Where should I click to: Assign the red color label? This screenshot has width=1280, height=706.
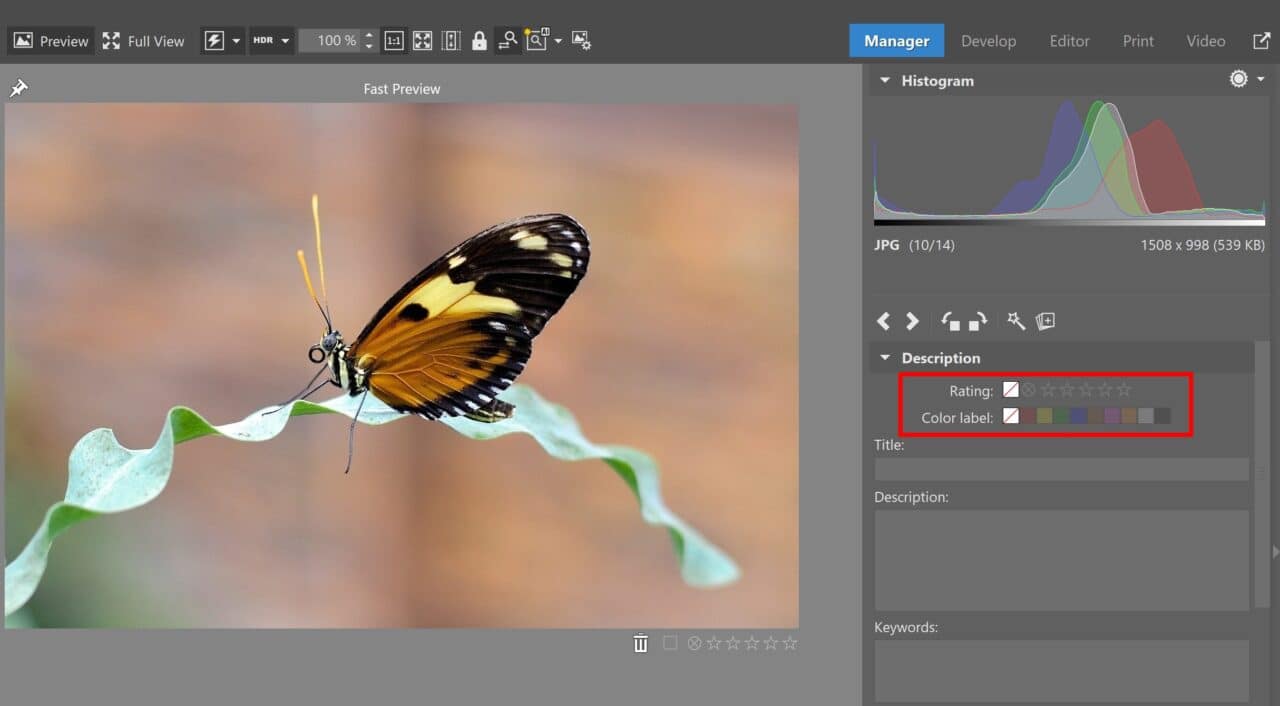(1028, 416)
